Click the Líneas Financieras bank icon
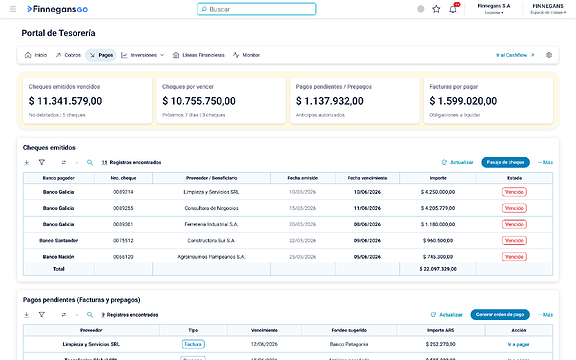The image size is (576, 360). (176, 55)
